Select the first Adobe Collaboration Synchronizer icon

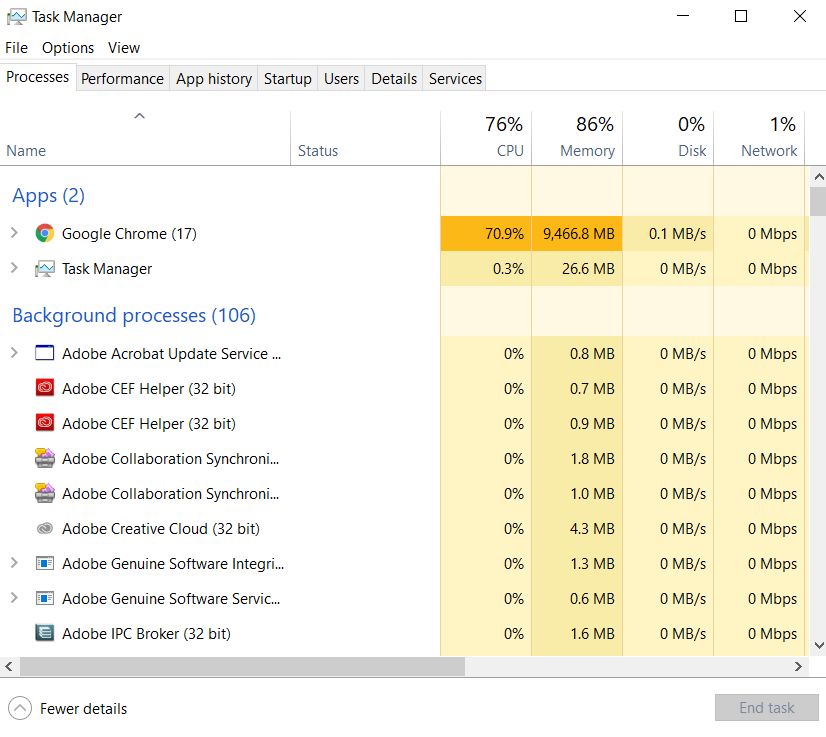[44, 459]
